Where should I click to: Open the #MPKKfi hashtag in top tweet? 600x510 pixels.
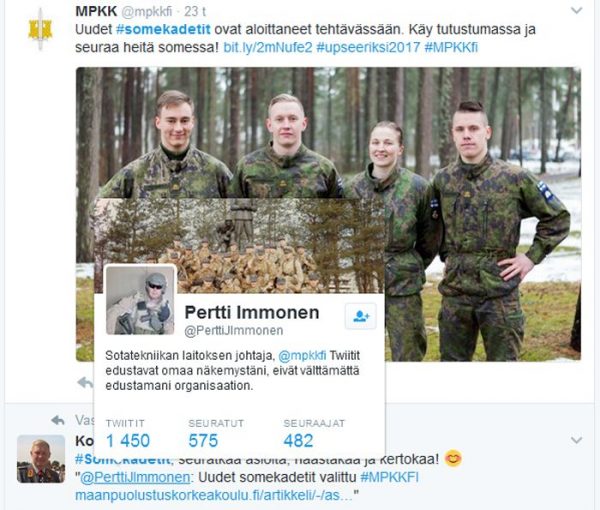pos(451,47)
